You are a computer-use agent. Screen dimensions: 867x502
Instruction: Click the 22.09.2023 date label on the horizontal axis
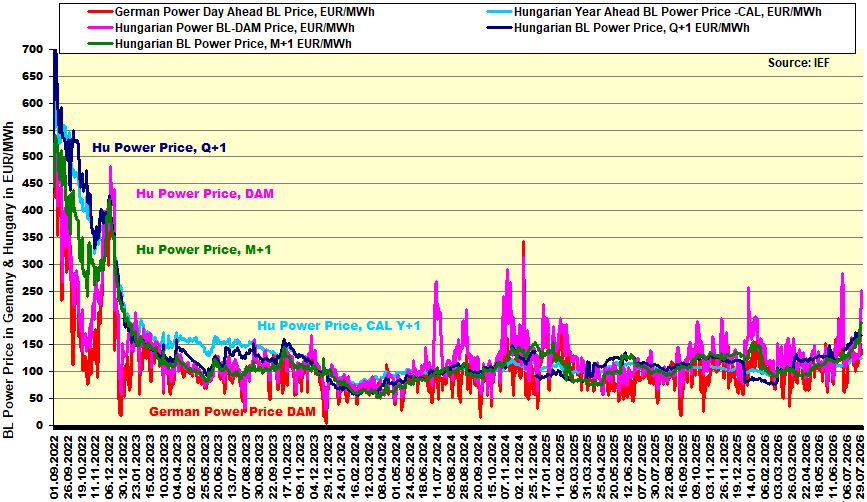(273, 467)
